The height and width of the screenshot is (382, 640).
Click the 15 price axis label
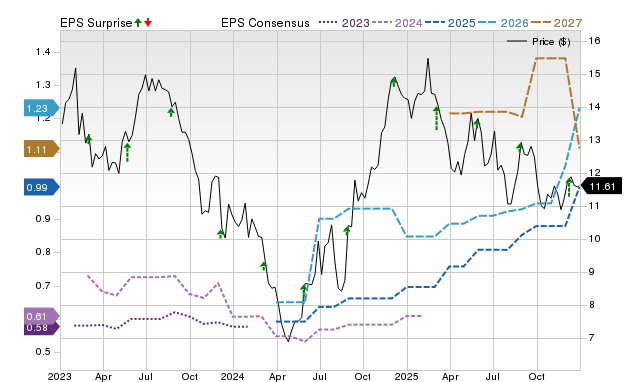tap(595, 74)
